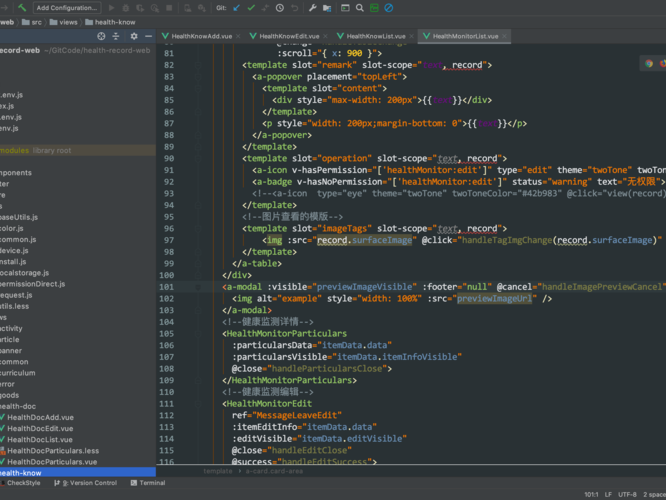
Task: Hide Project panel with minus icon
Action: [x=148, y=36]
